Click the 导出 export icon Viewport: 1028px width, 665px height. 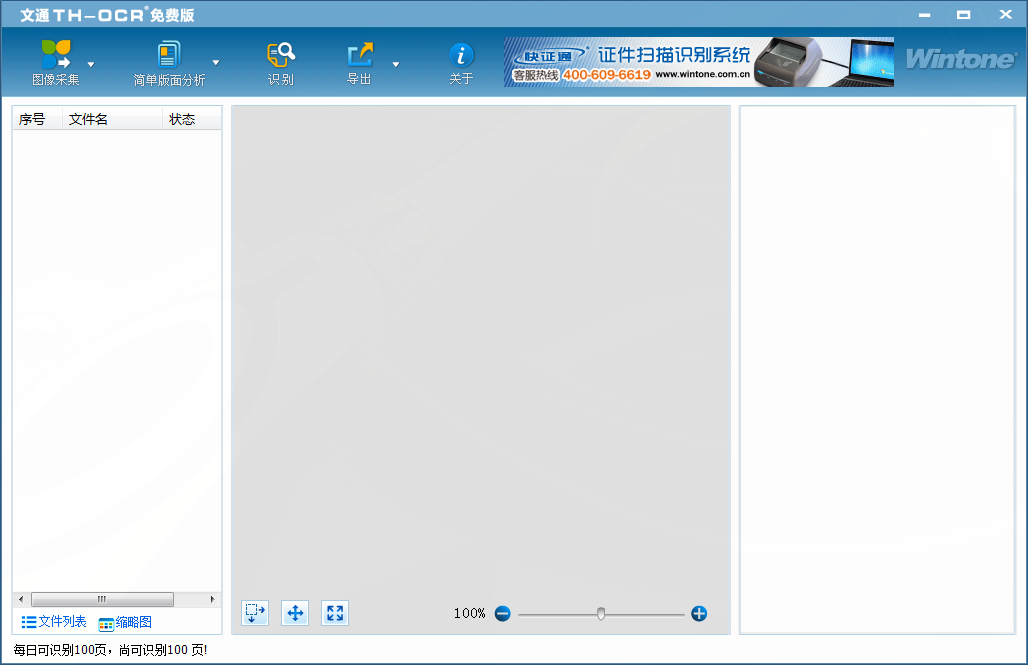(x=360, y=55)
